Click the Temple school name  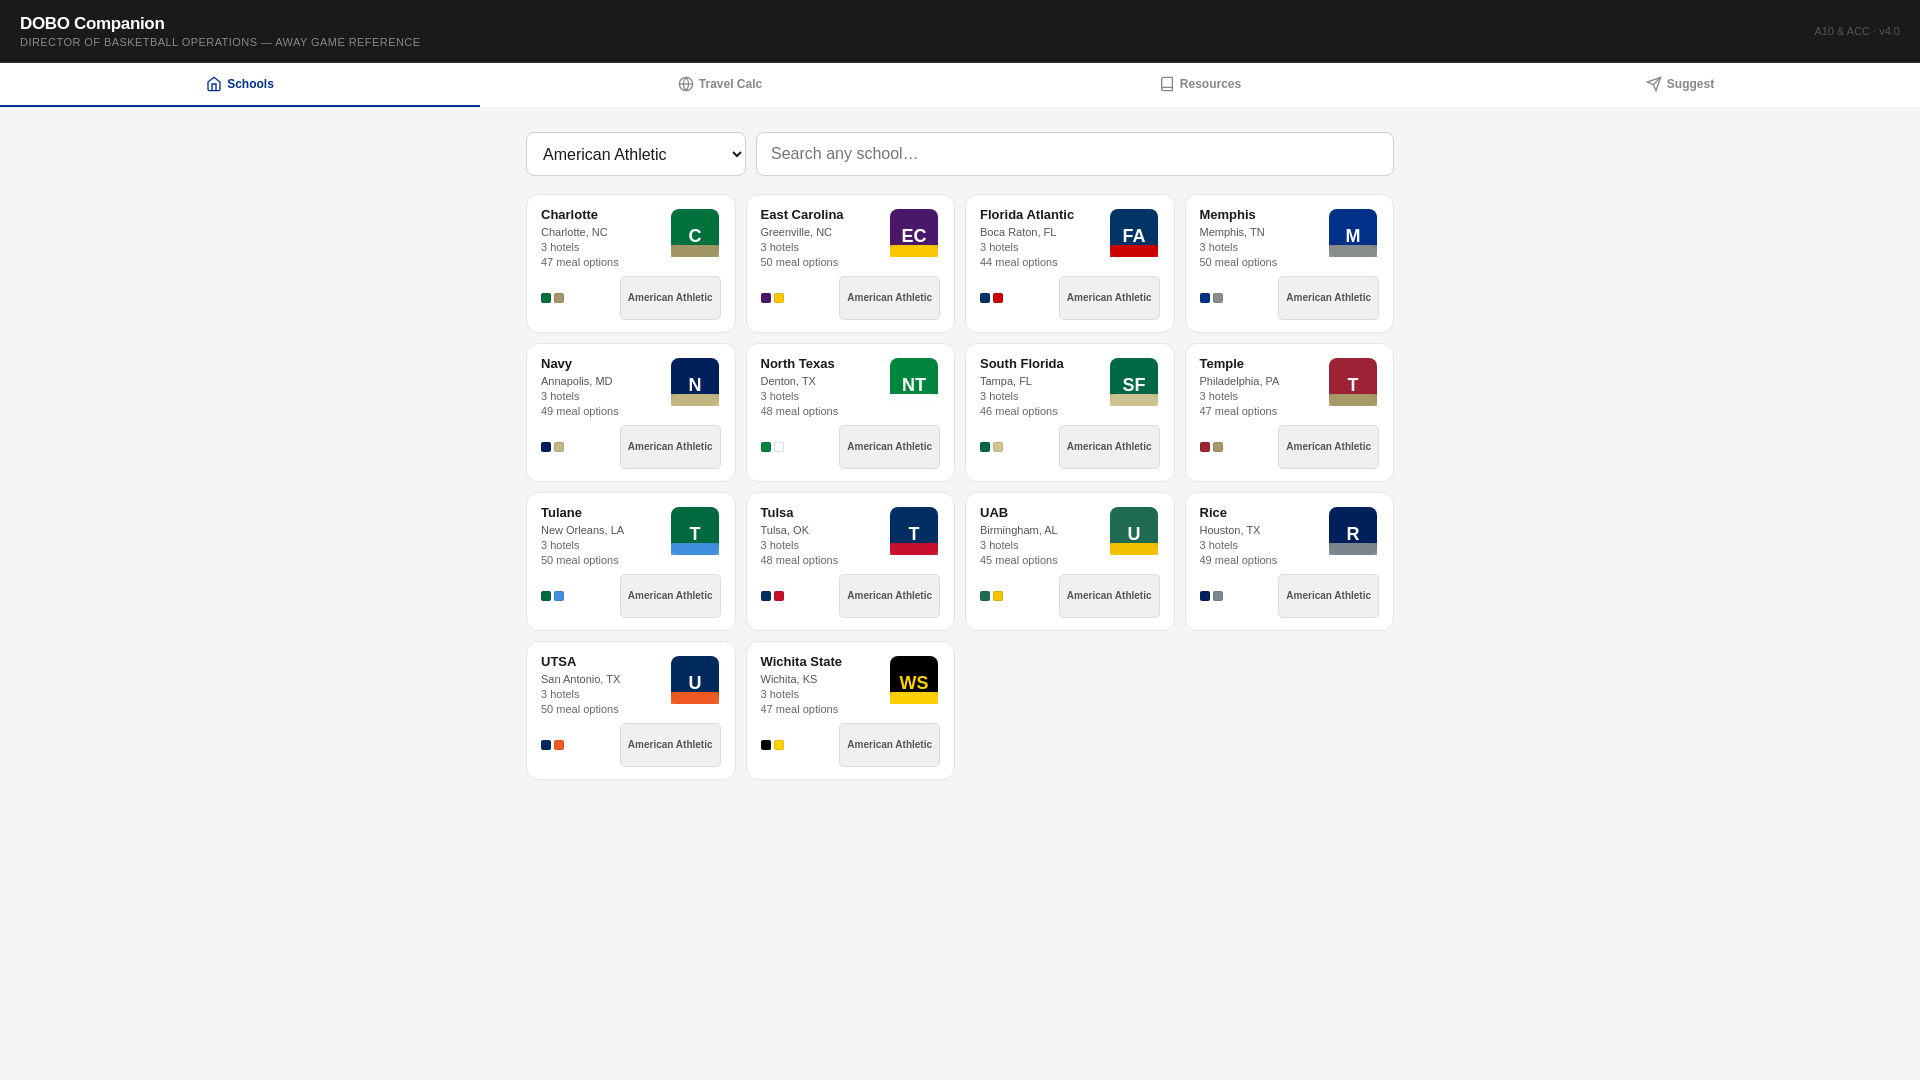point(1222,364)
